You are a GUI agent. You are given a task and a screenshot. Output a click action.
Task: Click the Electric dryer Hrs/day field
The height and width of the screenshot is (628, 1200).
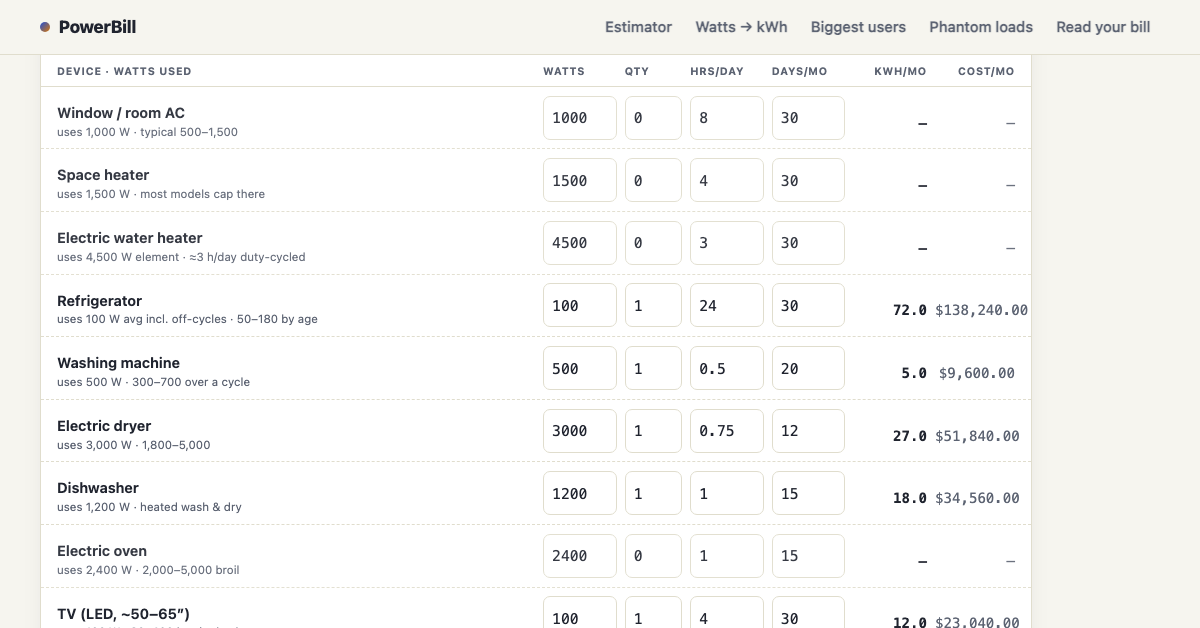[727, 431]
